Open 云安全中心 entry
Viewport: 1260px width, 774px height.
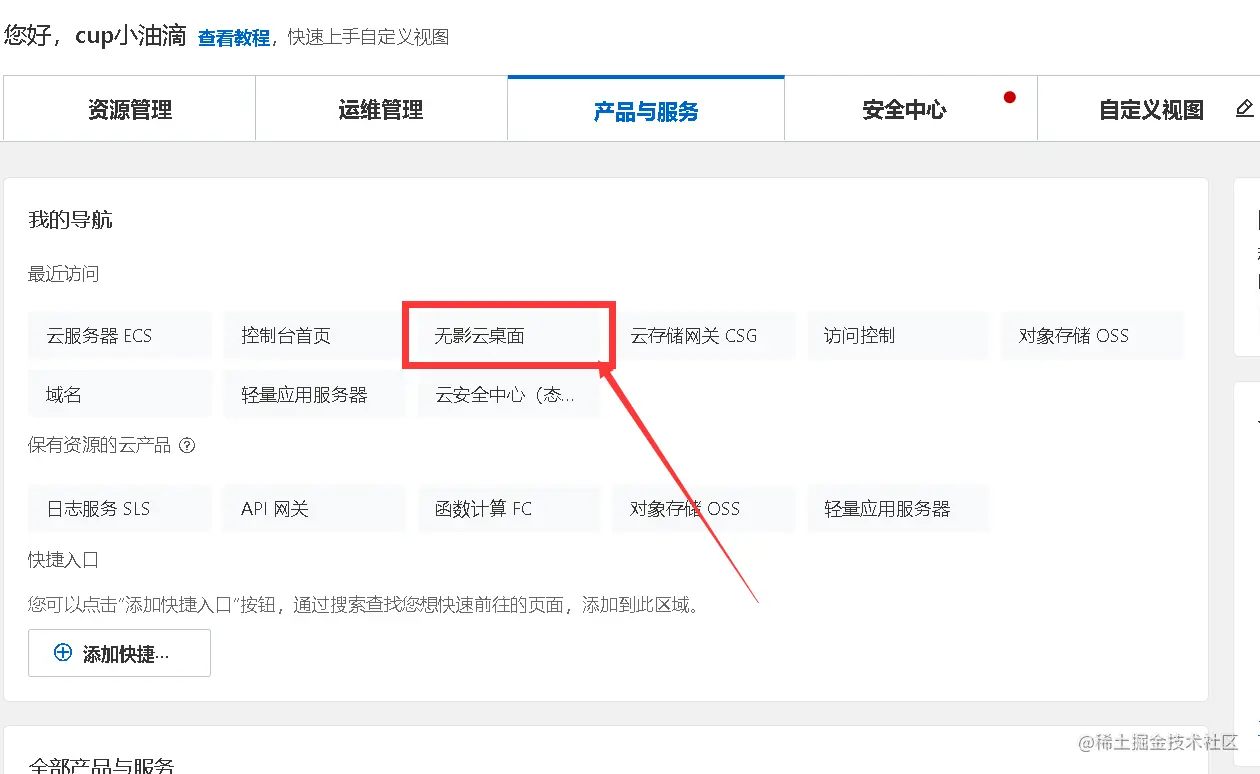pos(508,395)
